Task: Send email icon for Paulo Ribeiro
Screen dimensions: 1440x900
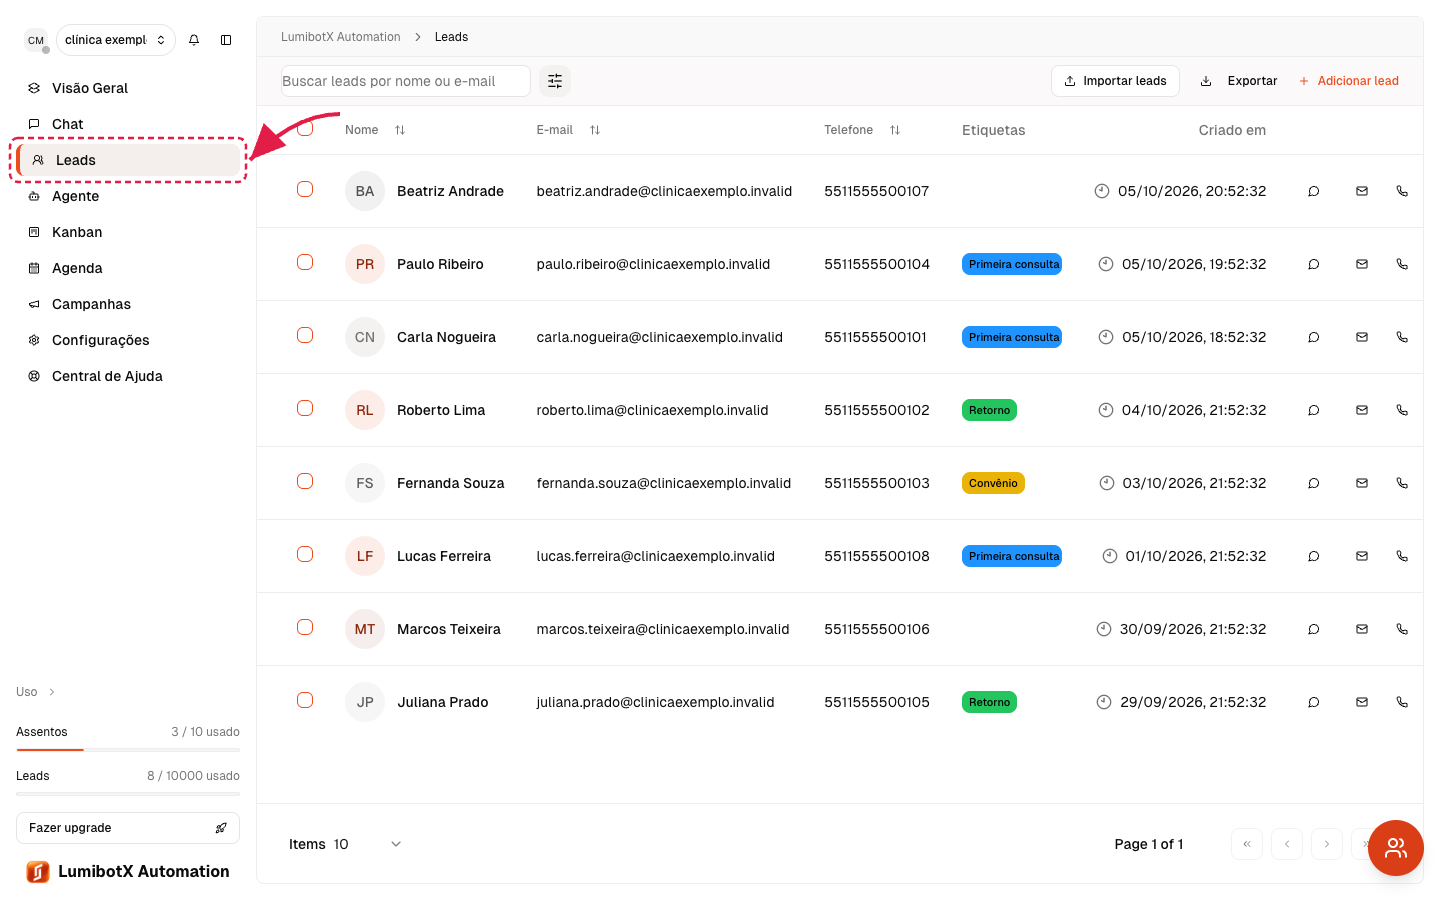Action: pos(1362,264)
